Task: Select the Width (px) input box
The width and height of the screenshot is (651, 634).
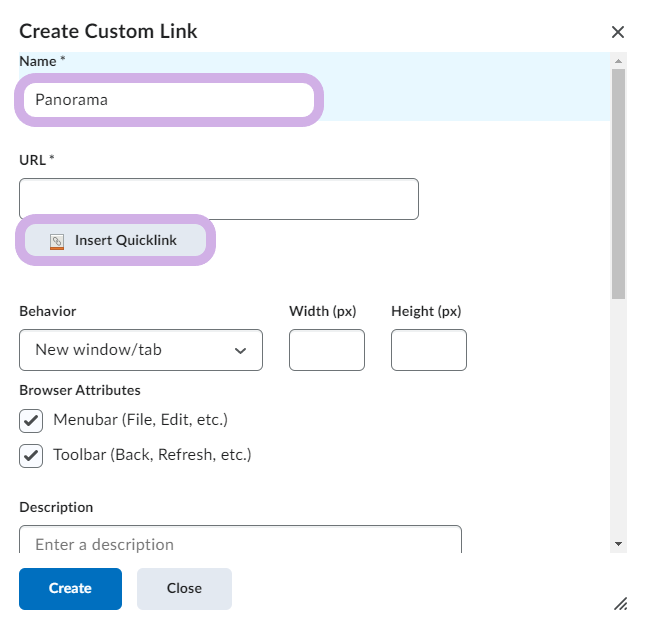Action: [x=326, y=350]
